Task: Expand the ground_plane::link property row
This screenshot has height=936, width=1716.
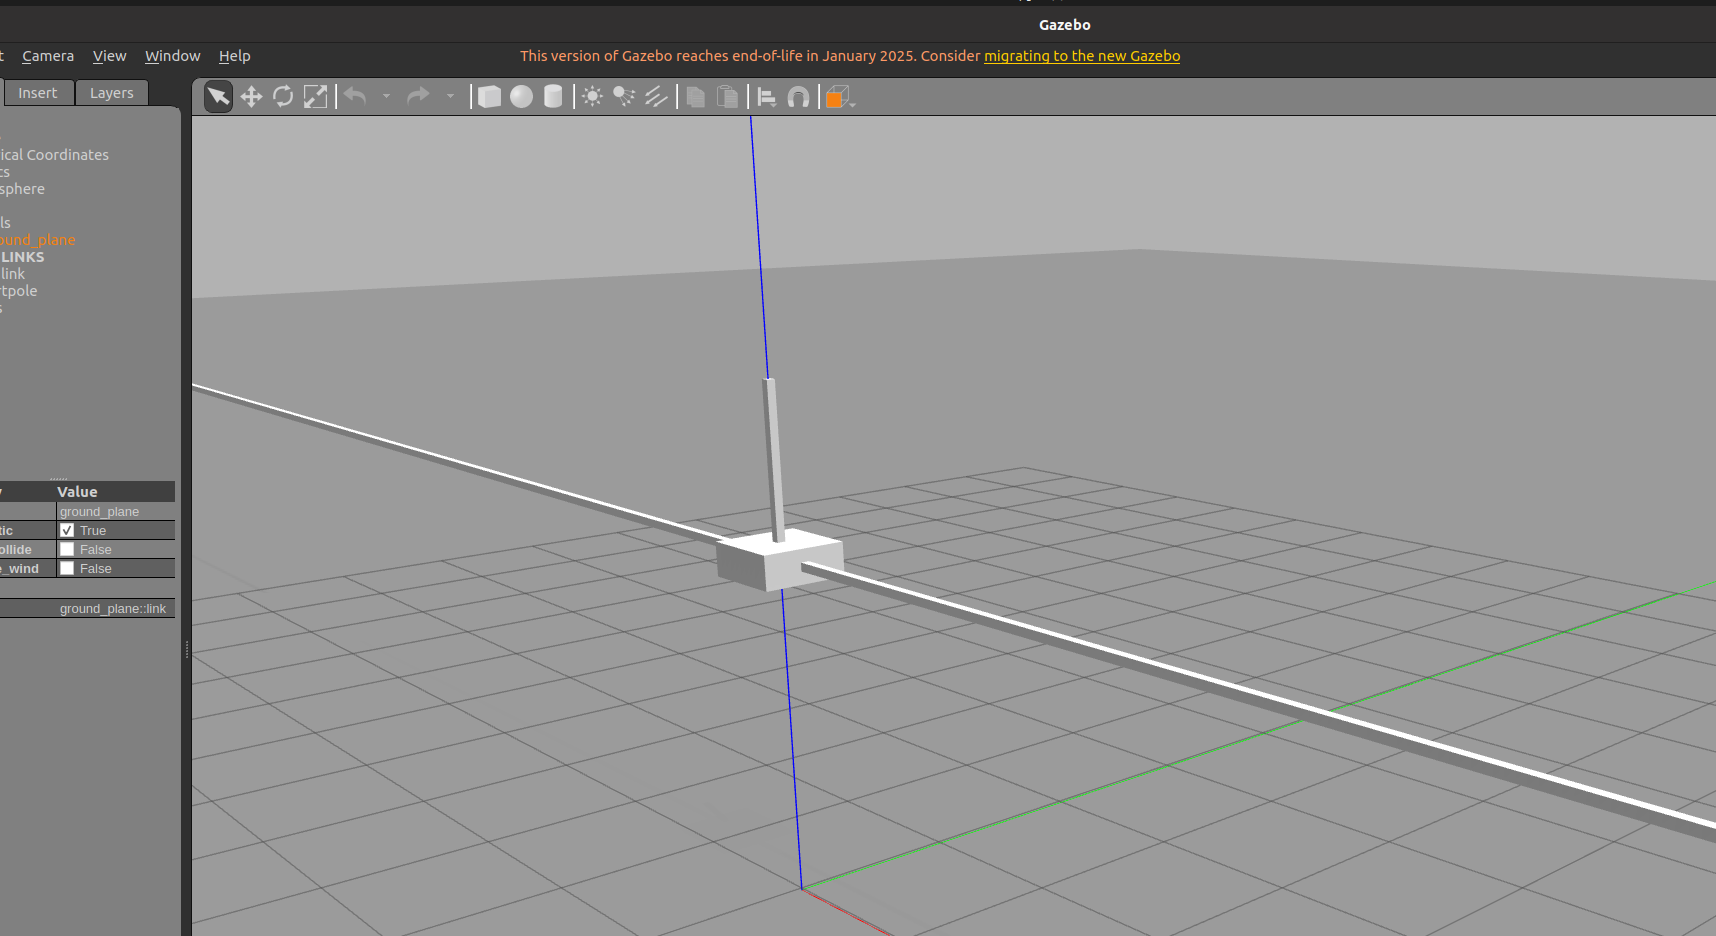Action: point(87,608)
